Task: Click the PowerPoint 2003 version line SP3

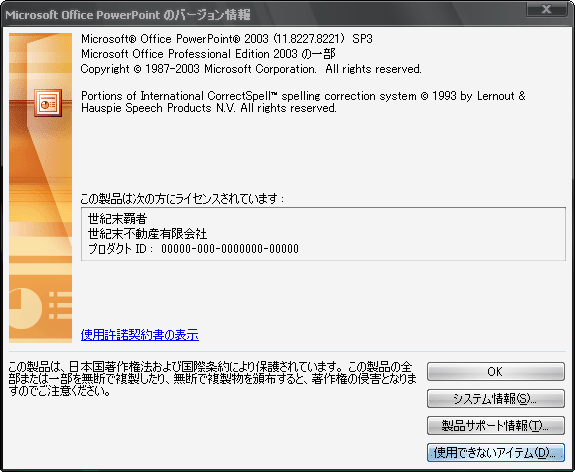Action: coord(227,39)
